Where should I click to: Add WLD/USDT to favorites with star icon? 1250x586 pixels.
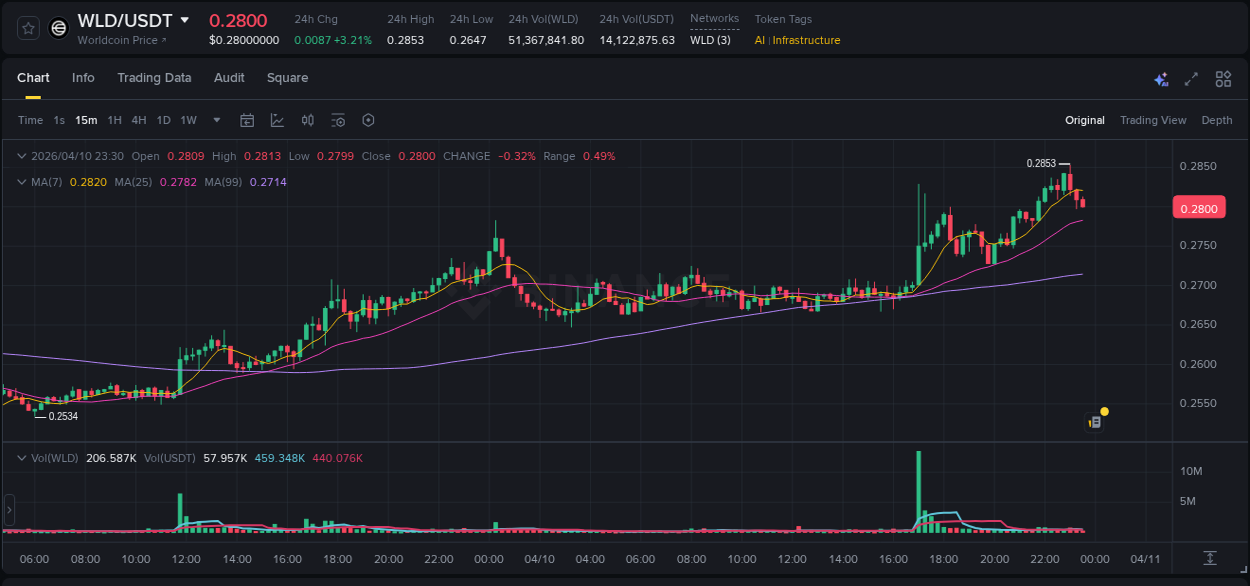[28, 28]
